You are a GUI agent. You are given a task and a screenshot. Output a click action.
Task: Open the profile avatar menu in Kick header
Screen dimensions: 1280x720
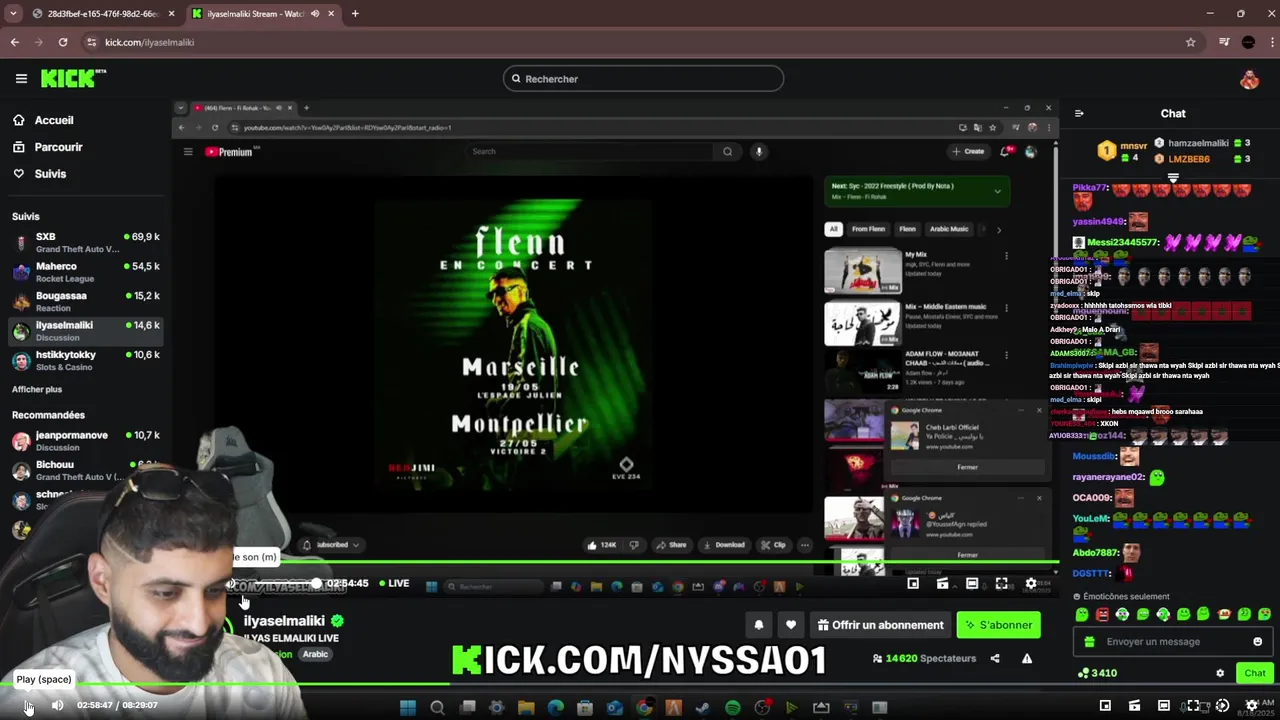pyautogui.click(x=1249, y=79)
